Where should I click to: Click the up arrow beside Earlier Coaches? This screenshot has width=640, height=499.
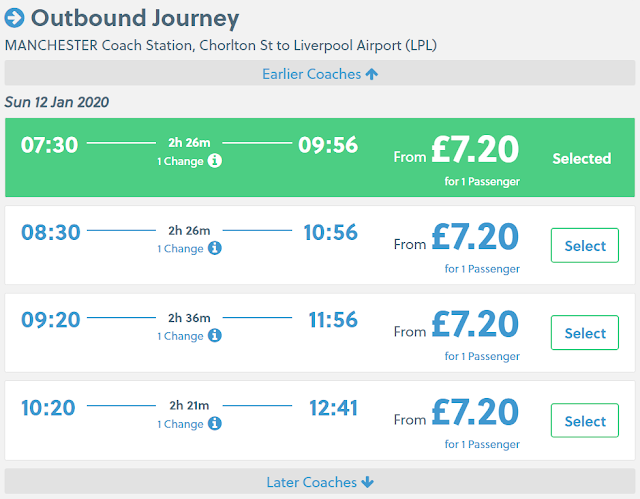click(x=372, y=74)
